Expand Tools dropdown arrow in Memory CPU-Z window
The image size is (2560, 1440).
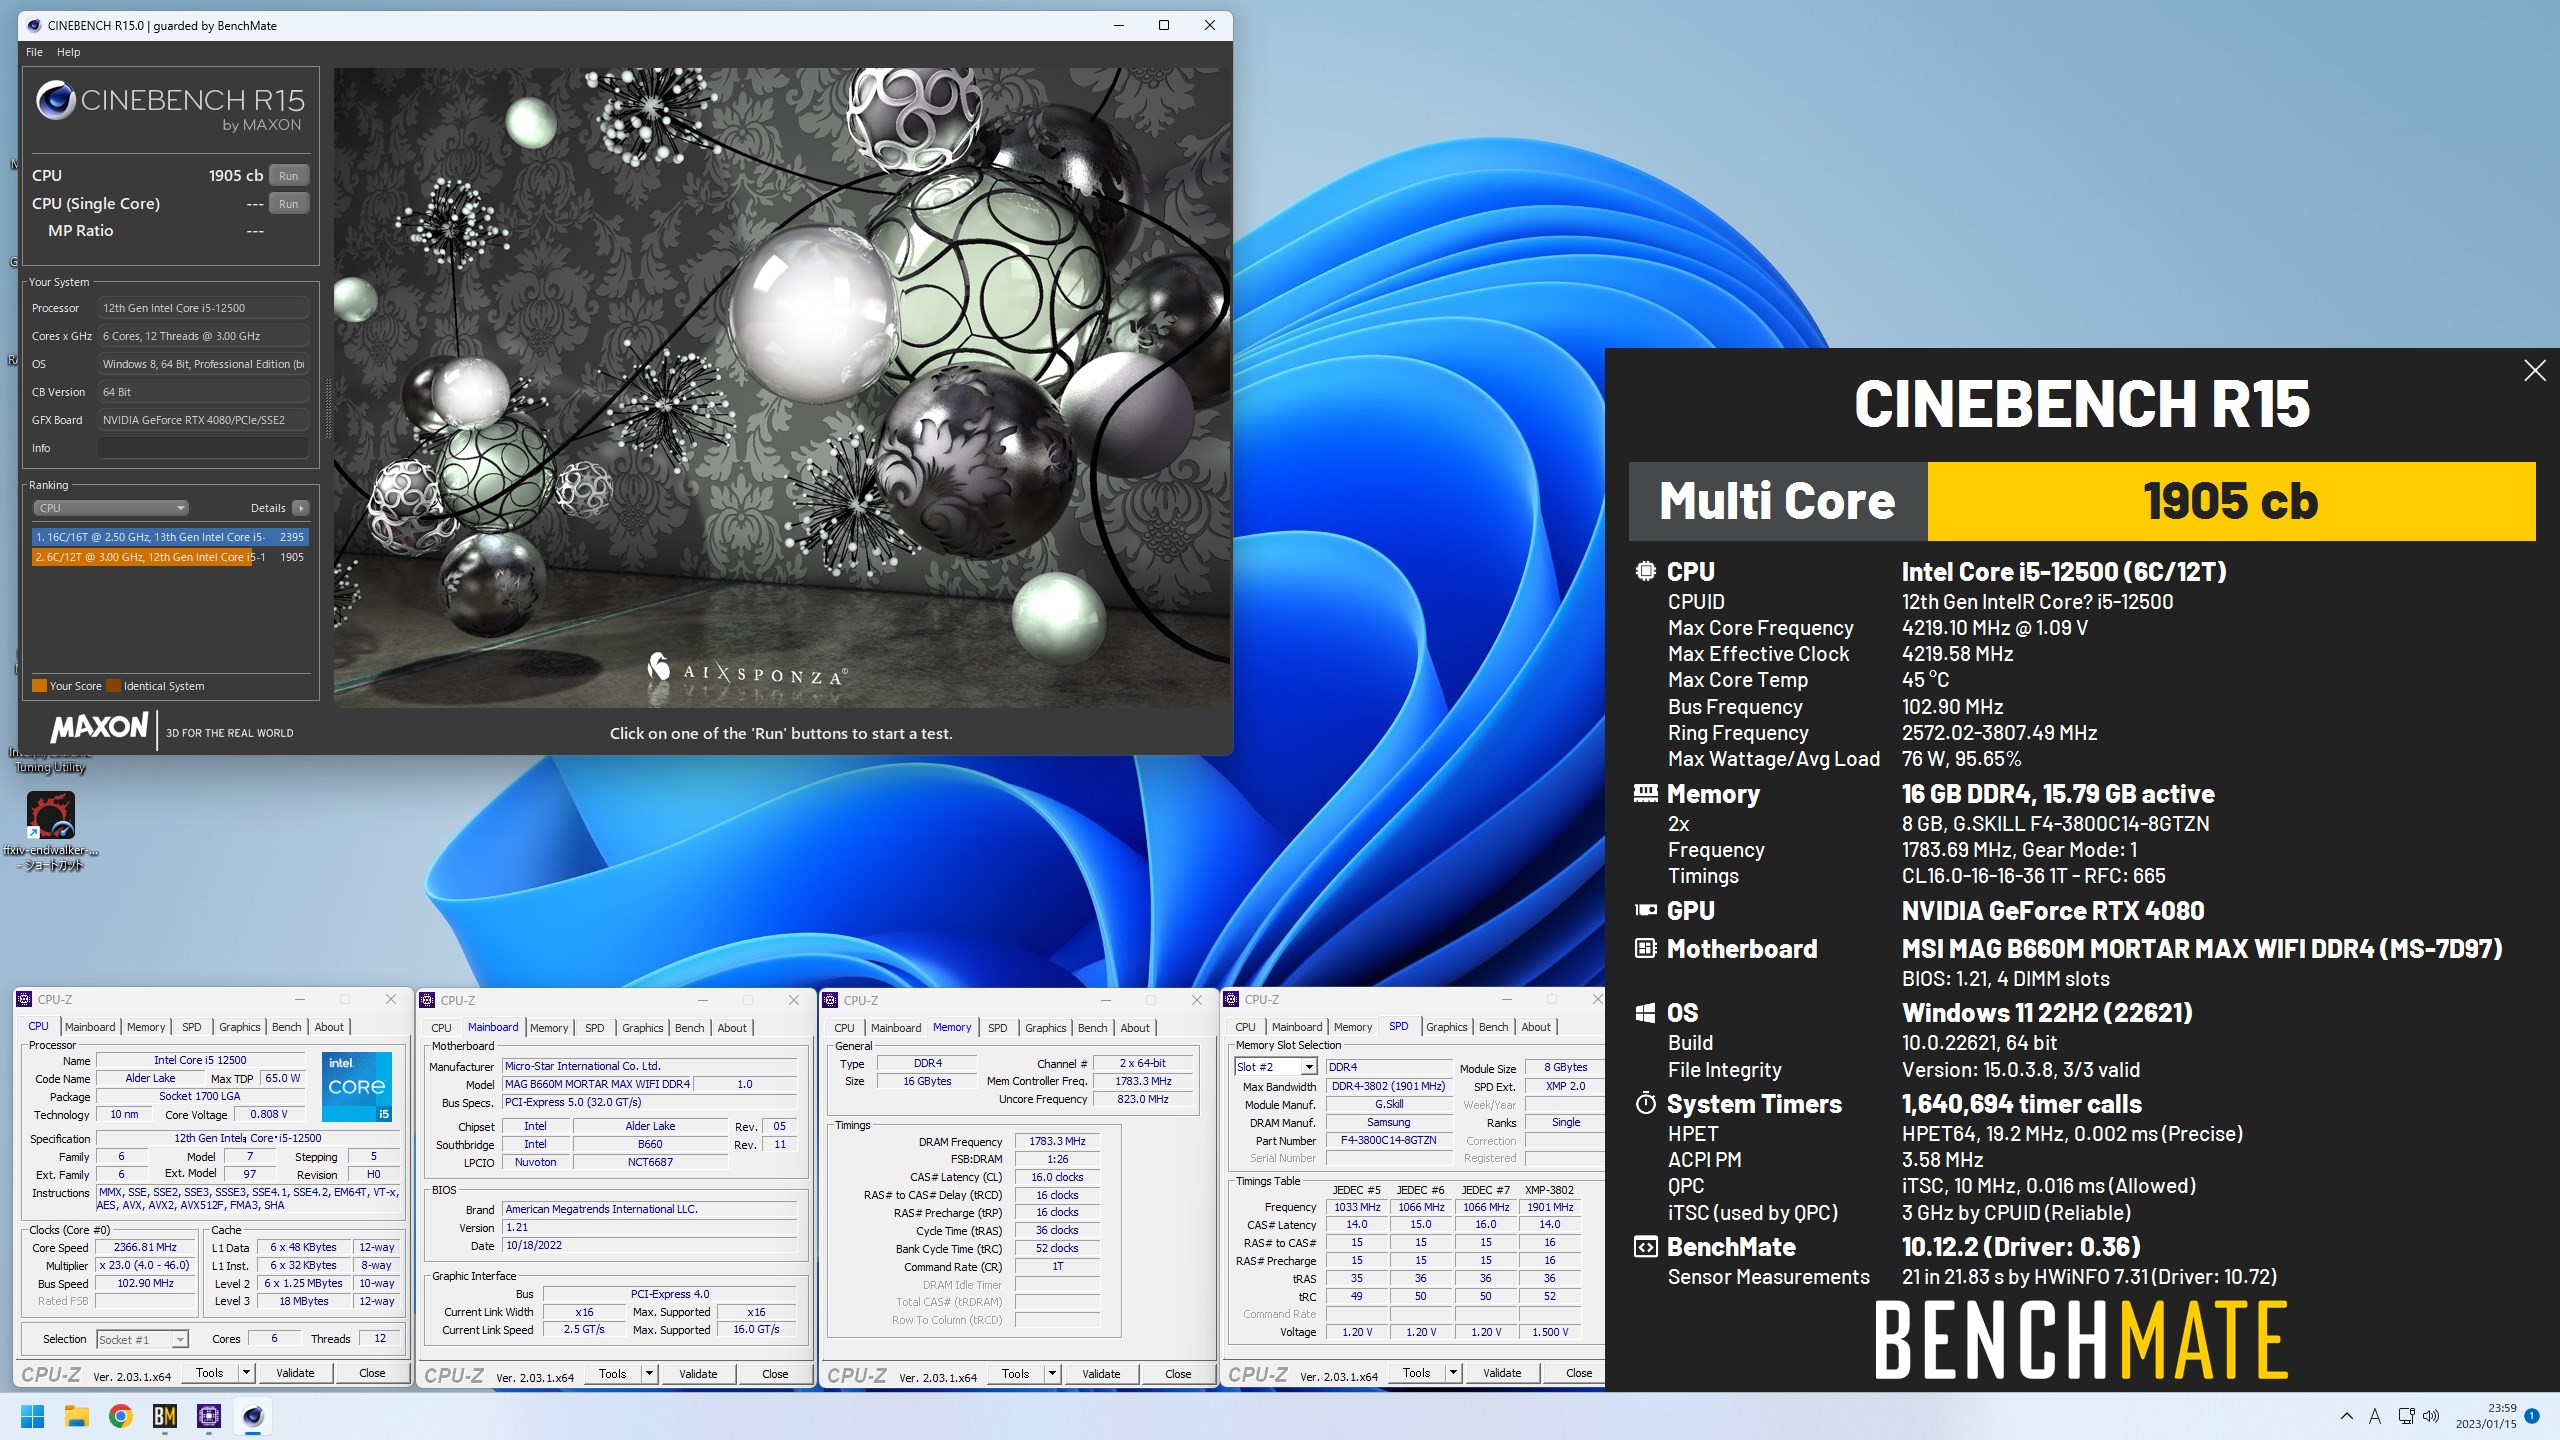click(x=1052, y=1374)
